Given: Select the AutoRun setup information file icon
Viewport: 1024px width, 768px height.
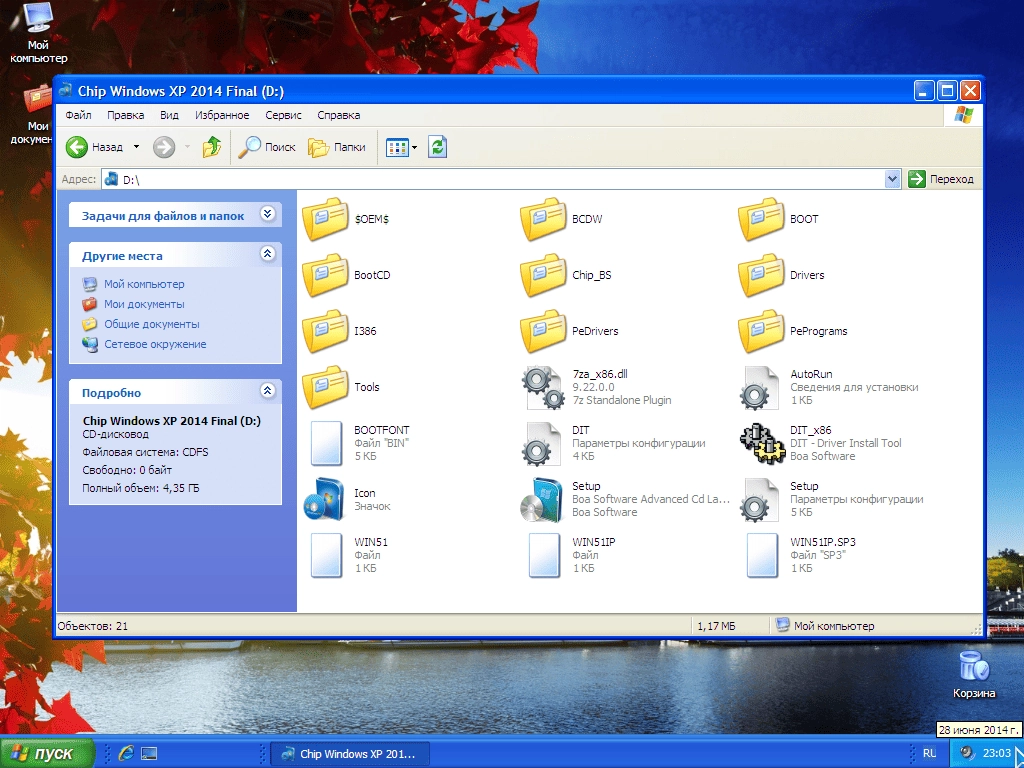Looking at the screenshot, I should point(761,387).
